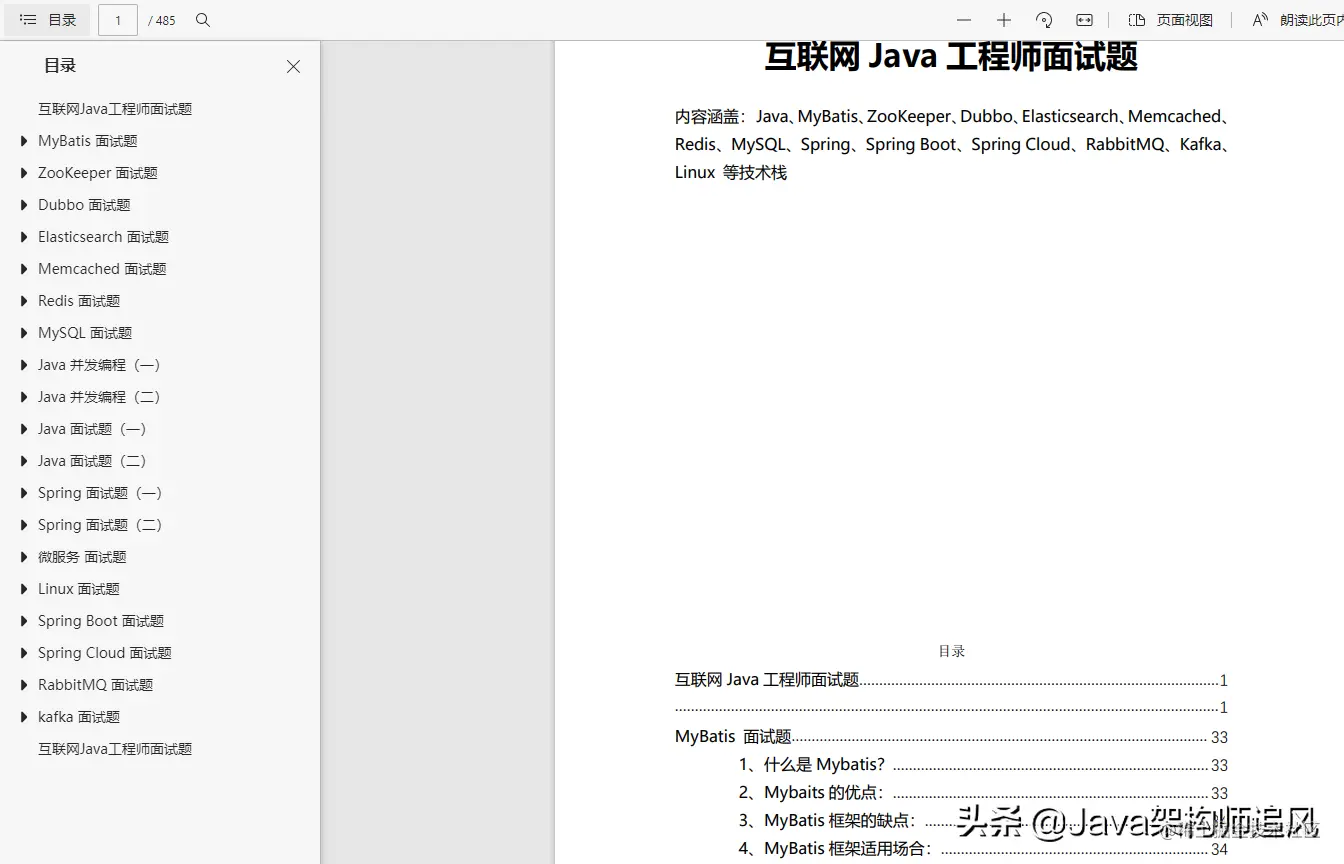Expand kafka 面试题 arrow
1344x864 pixels.
24,717
